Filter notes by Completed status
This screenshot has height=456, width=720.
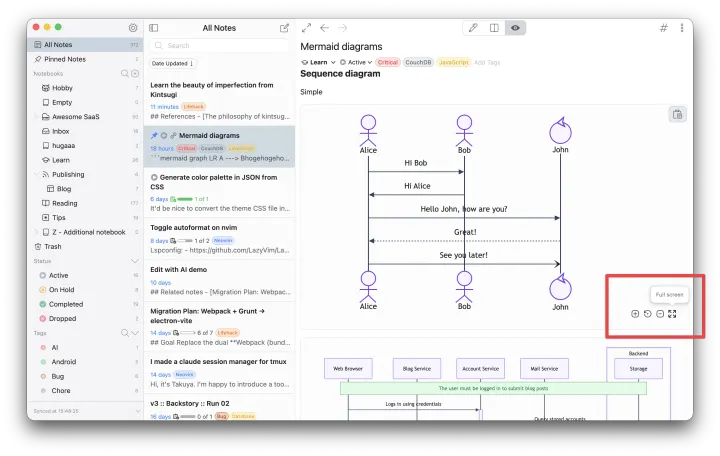[85, 304]
